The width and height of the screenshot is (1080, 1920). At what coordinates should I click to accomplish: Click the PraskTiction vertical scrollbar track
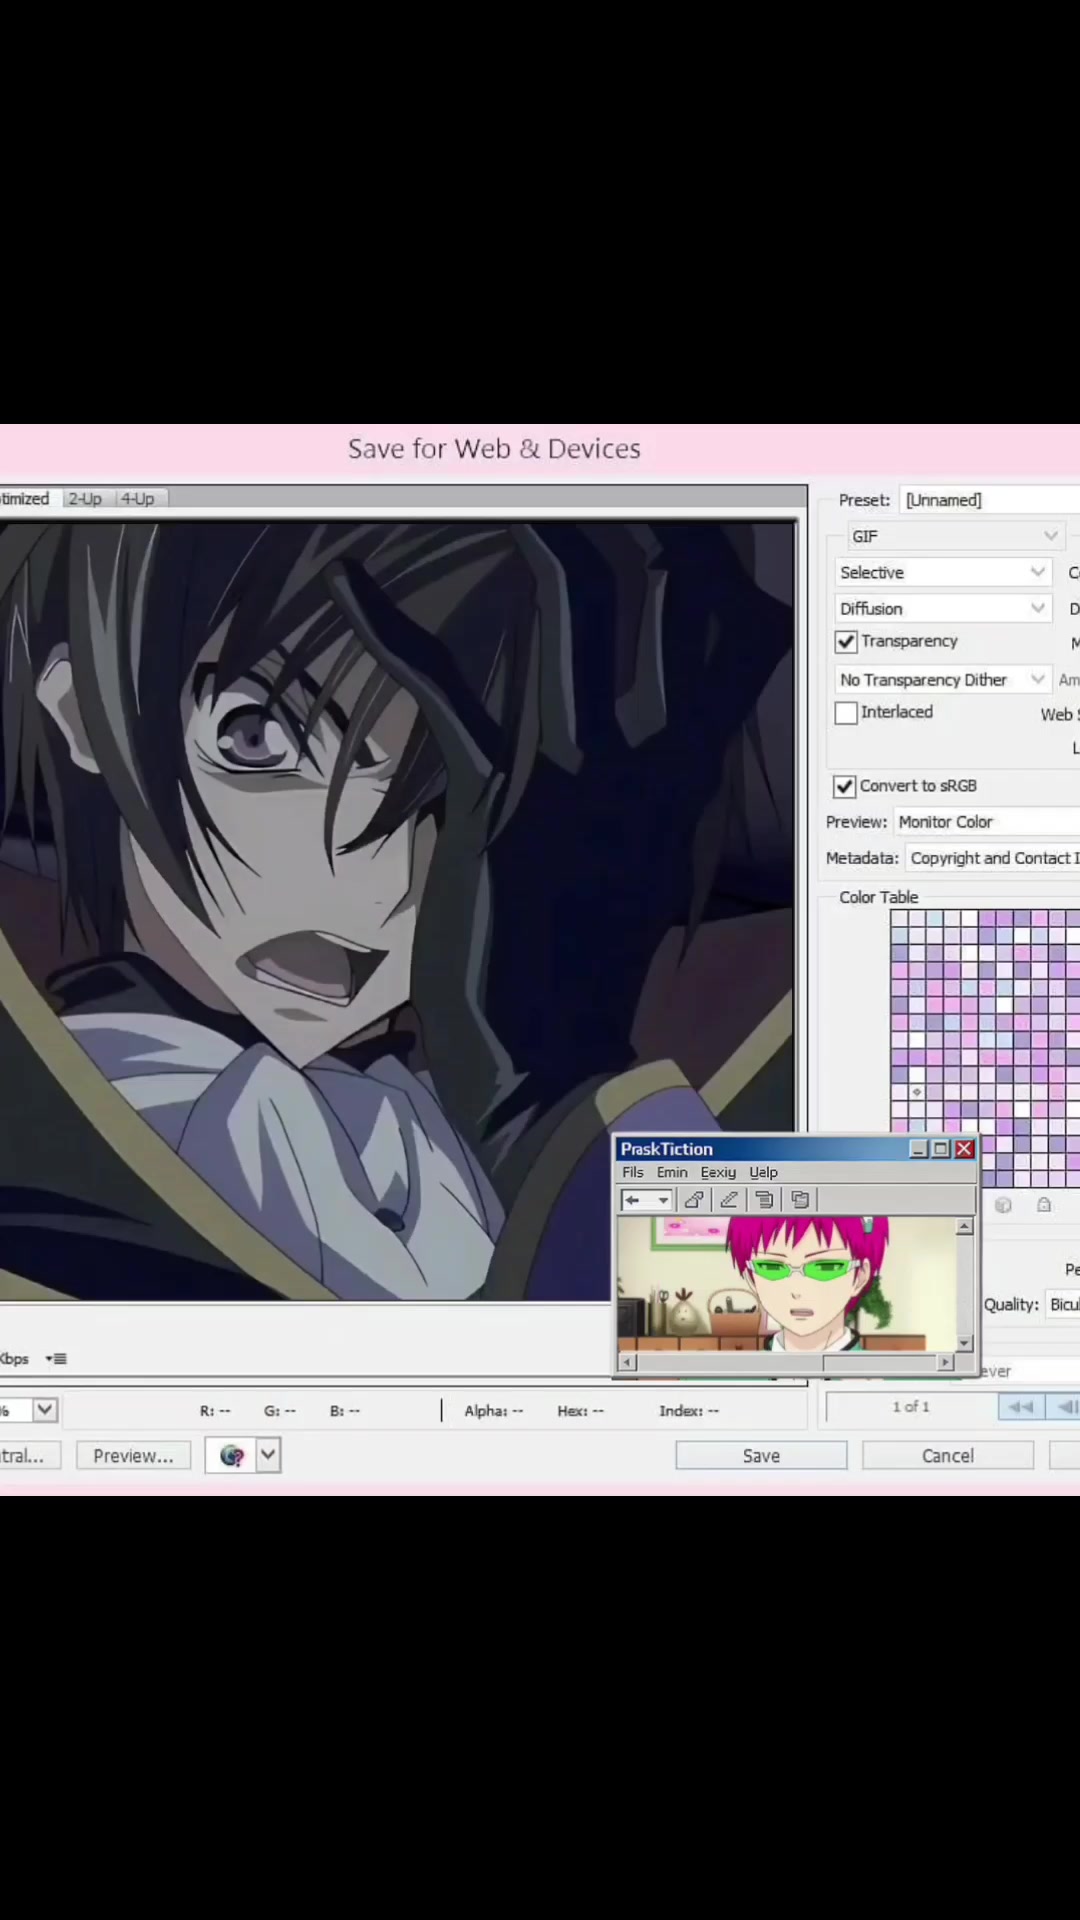tap(965, 1285)
